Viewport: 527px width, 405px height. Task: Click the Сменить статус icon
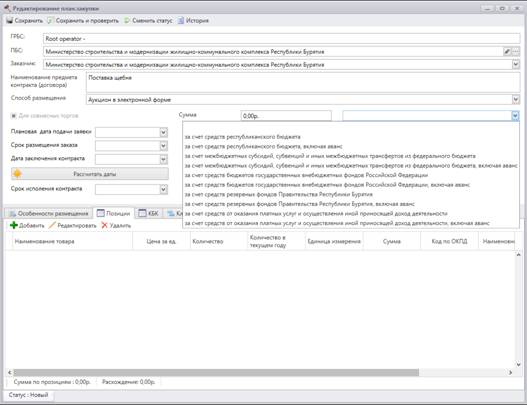pos(127,21)
